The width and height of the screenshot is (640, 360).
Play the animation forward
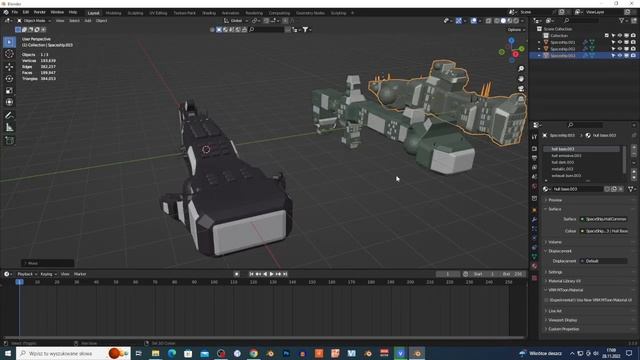[271, 274]
